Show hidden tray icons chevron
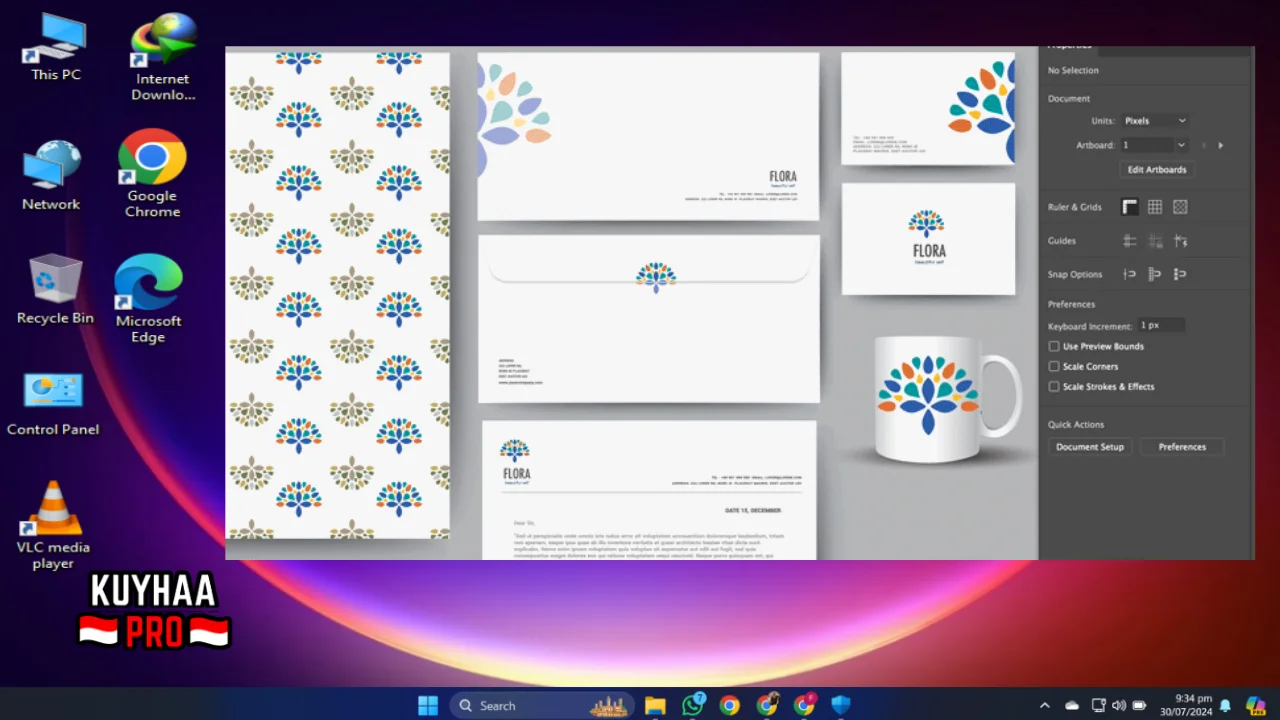 pyautogui.click(x=1044, y=705)
